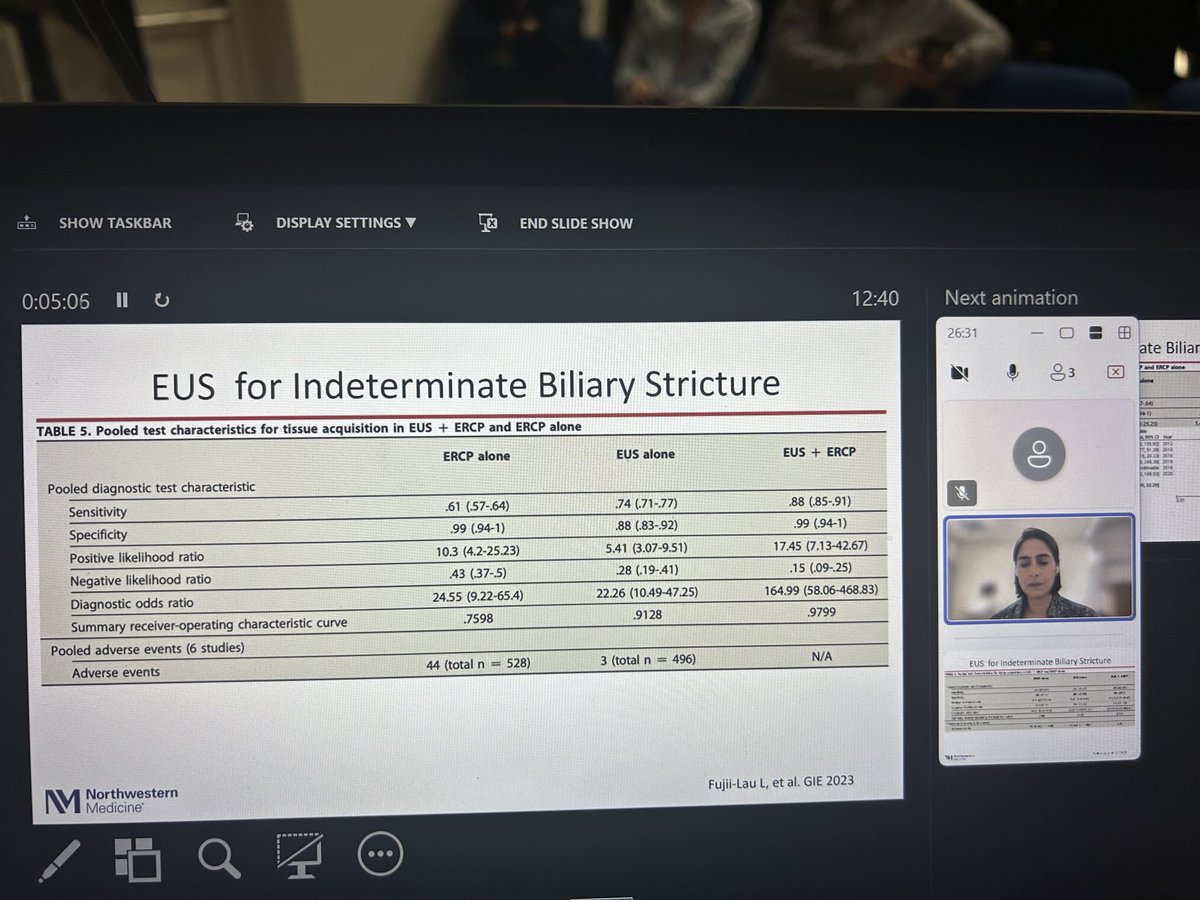Click the next slide preview
This screenshot has width=1200, height=900.
pyautogui.click(x=1169, y=430)
